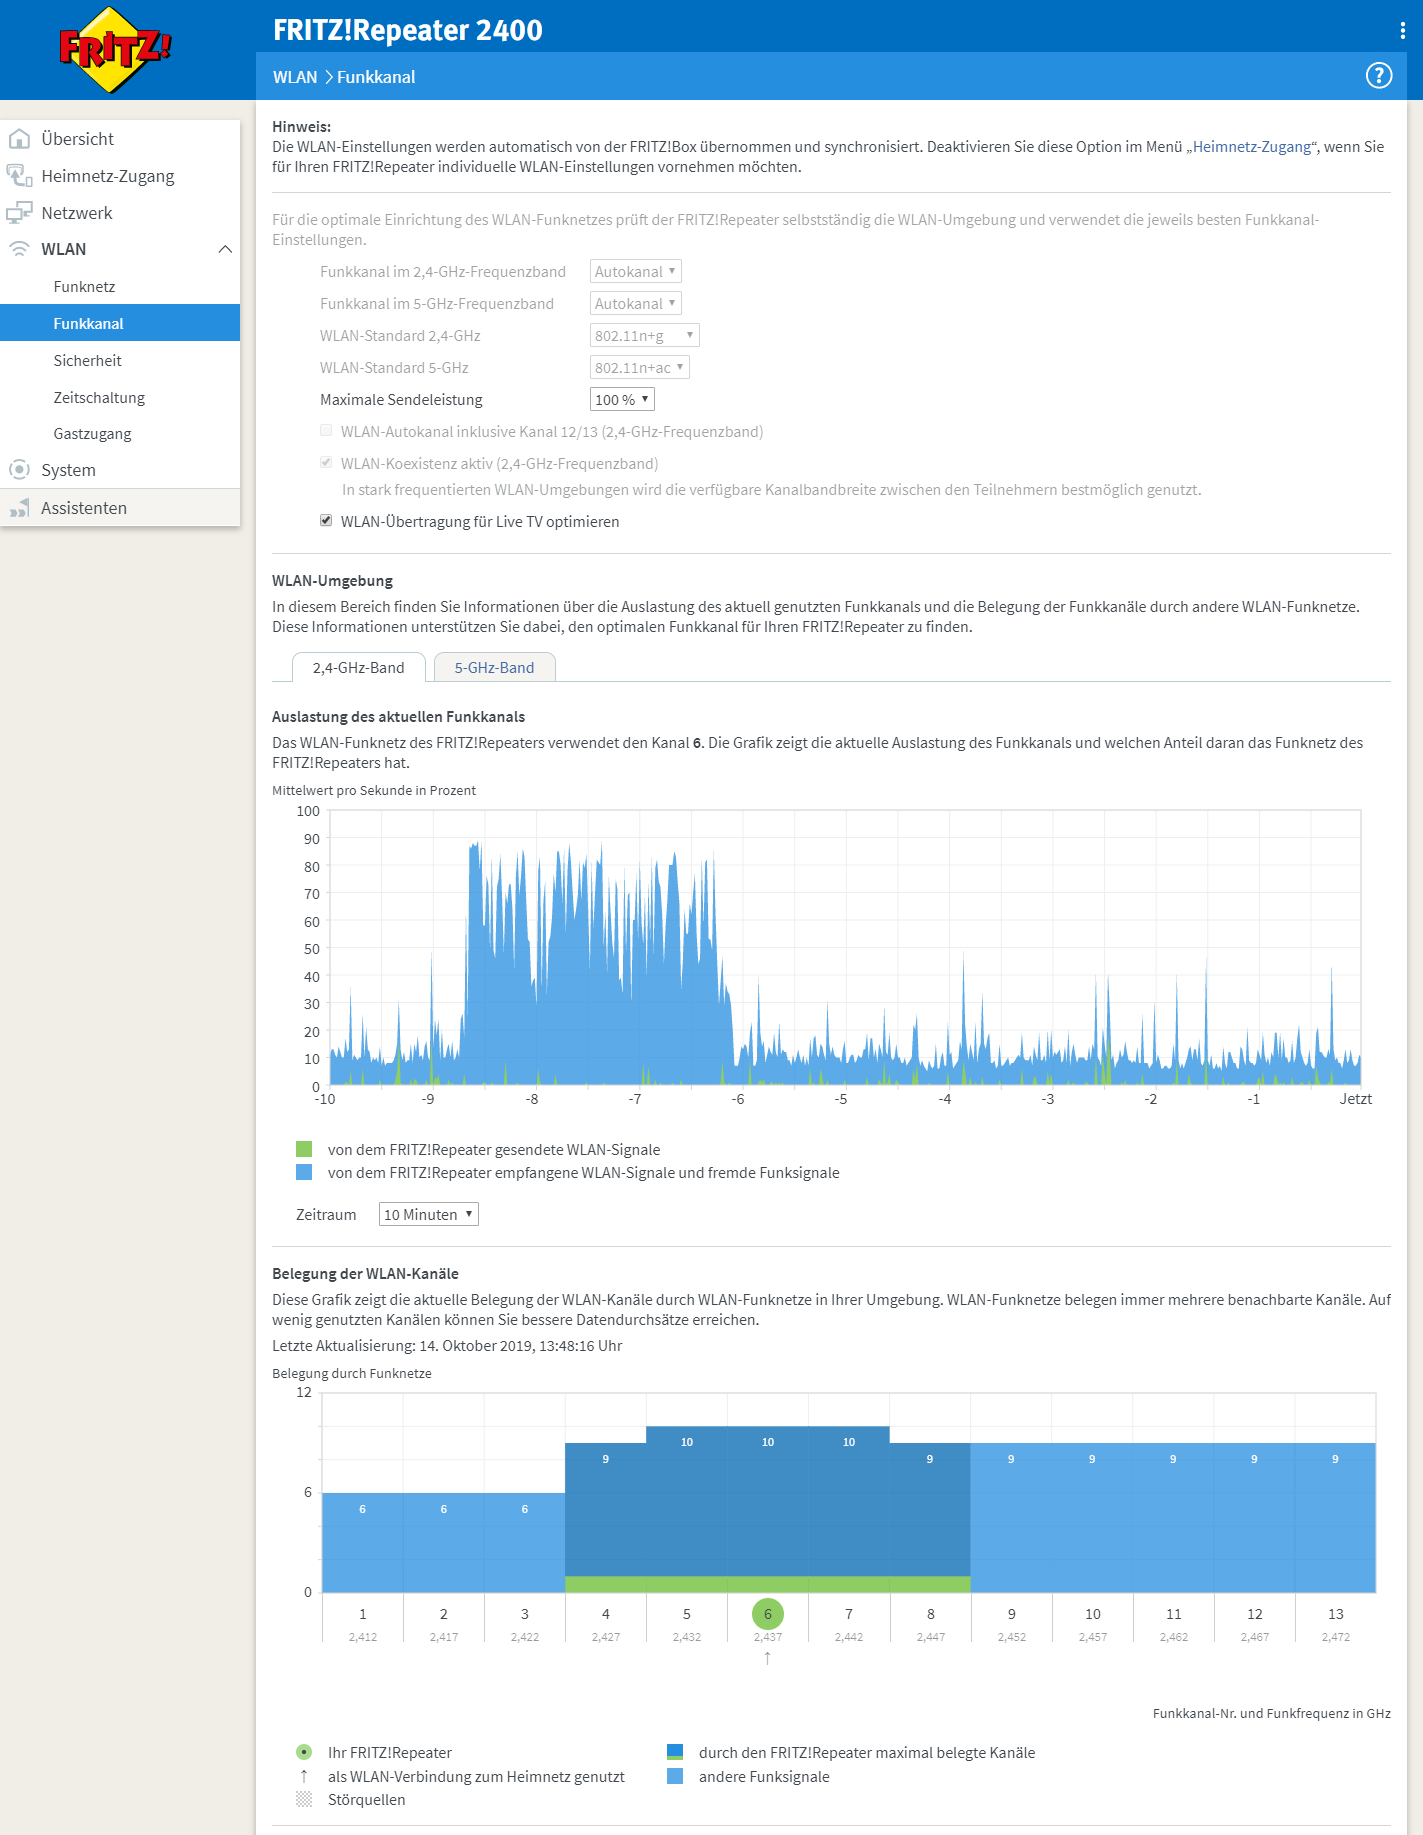Toggle WLAN-Übertragung für Live TV optimieren
Screen dimensions: 1423x1835
pos(326,521)
